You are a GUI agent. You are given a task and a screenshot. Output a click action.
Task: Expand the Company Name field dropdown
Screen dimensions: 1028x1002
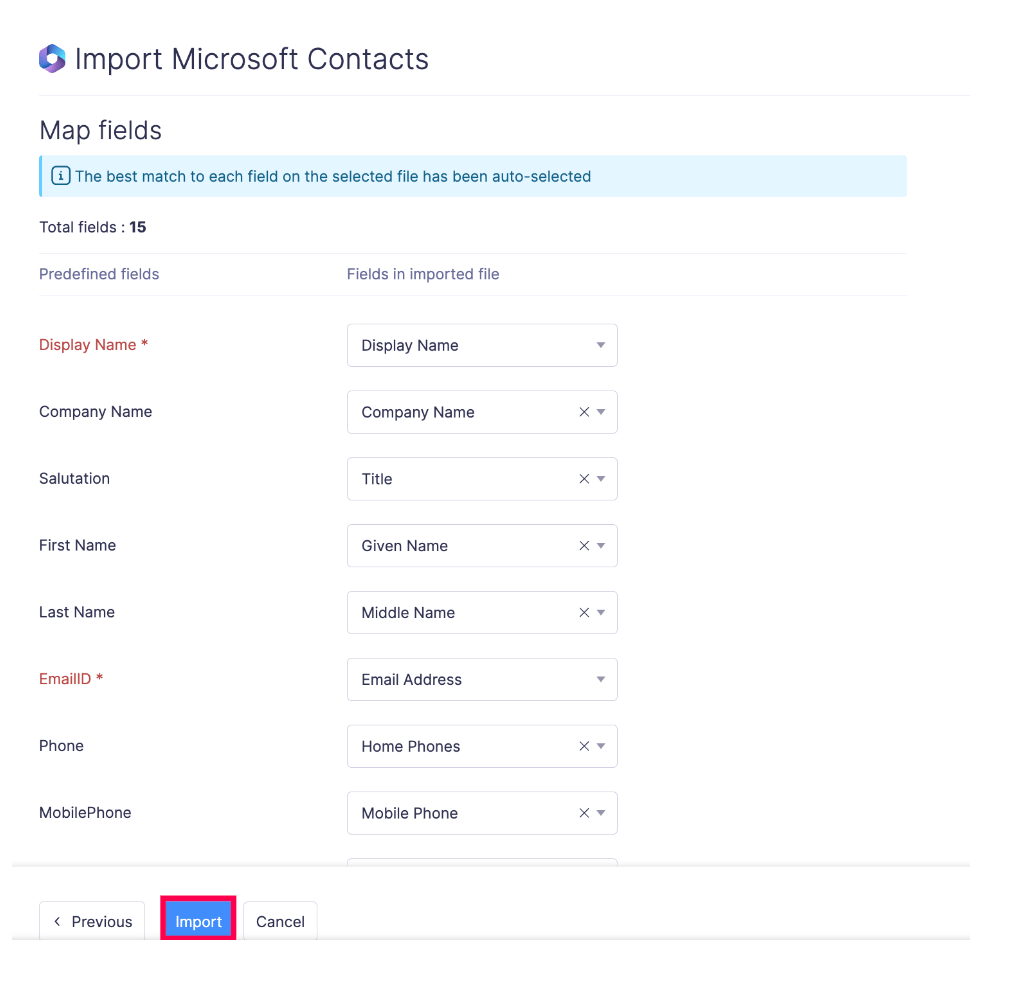(604, 411)
